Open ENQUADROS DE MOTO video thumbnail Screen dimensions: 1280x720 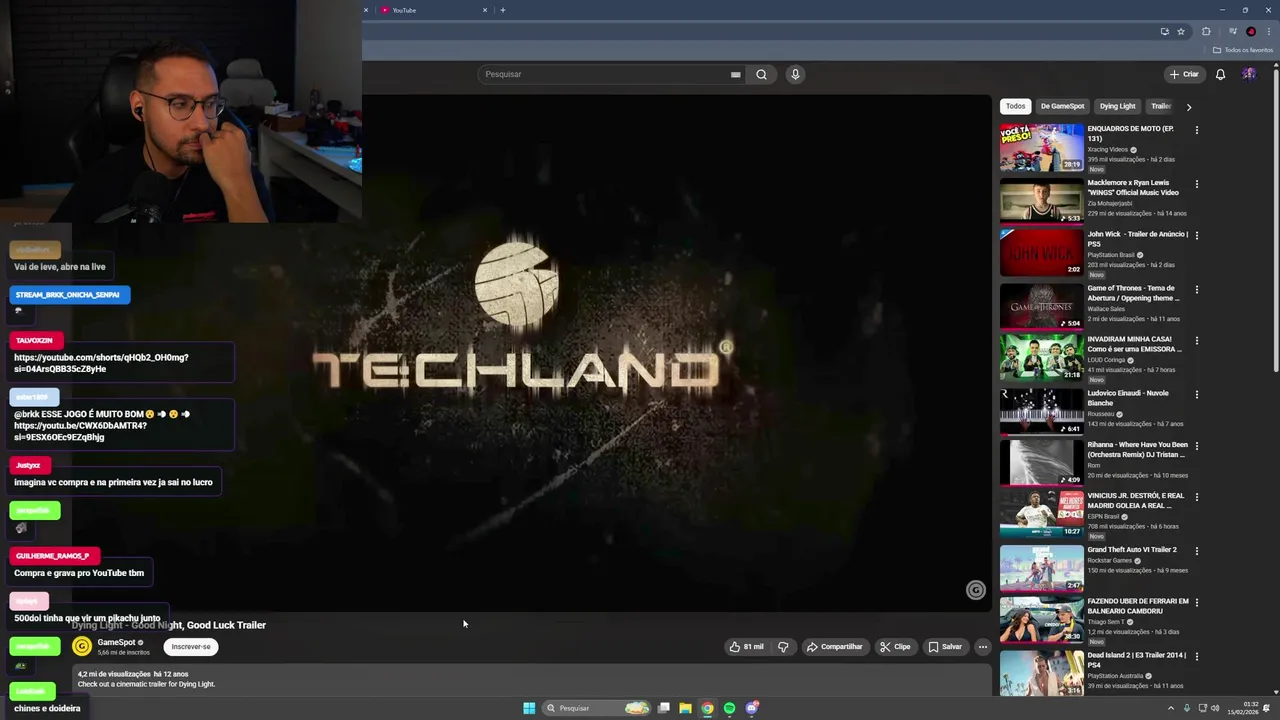pos(1041,147)
